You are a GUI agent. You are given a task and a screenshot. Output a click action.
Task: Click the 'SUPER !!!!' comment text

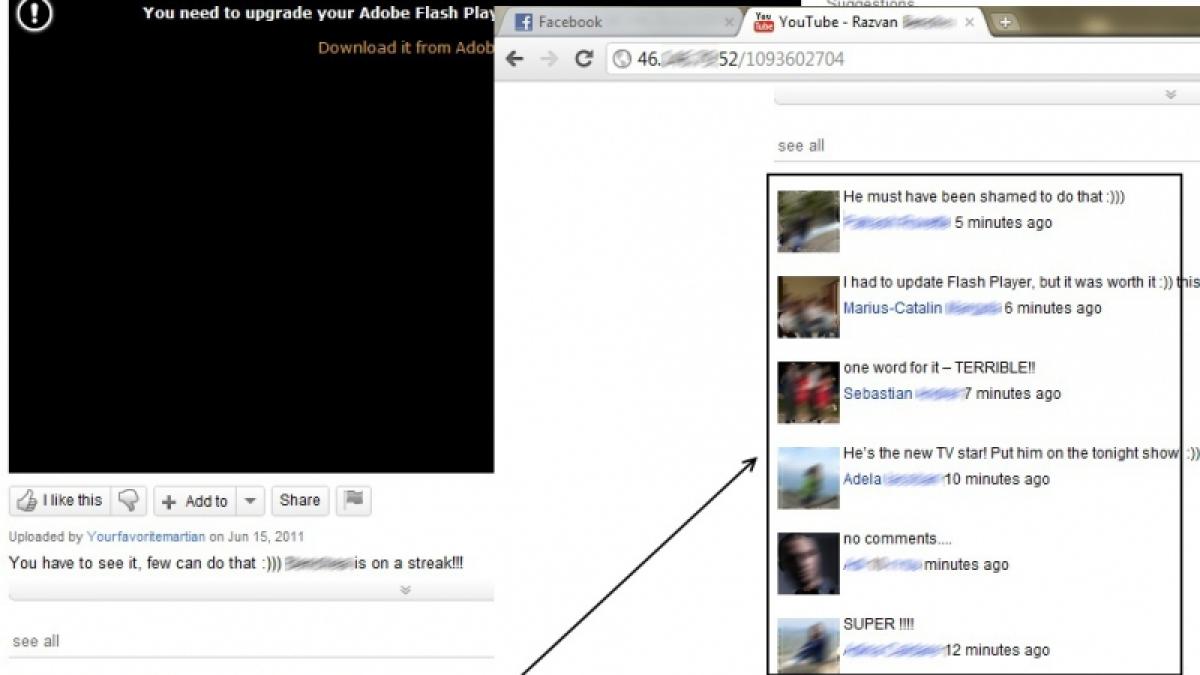click(x=879, y=624)
